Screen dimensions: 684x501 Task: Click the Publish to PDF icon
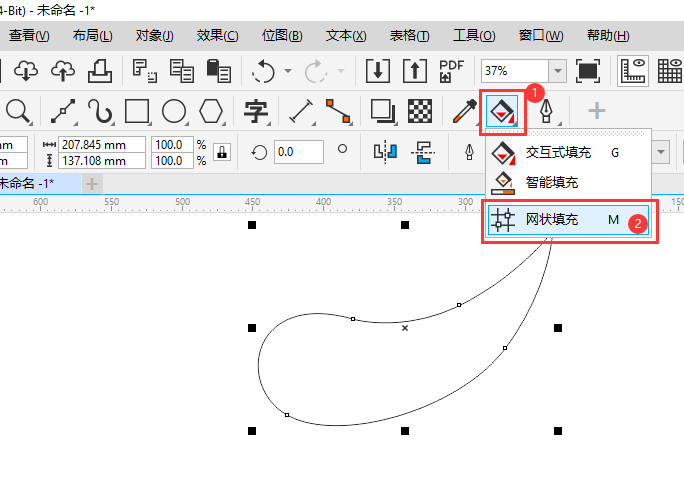click(x=451, y=71)
